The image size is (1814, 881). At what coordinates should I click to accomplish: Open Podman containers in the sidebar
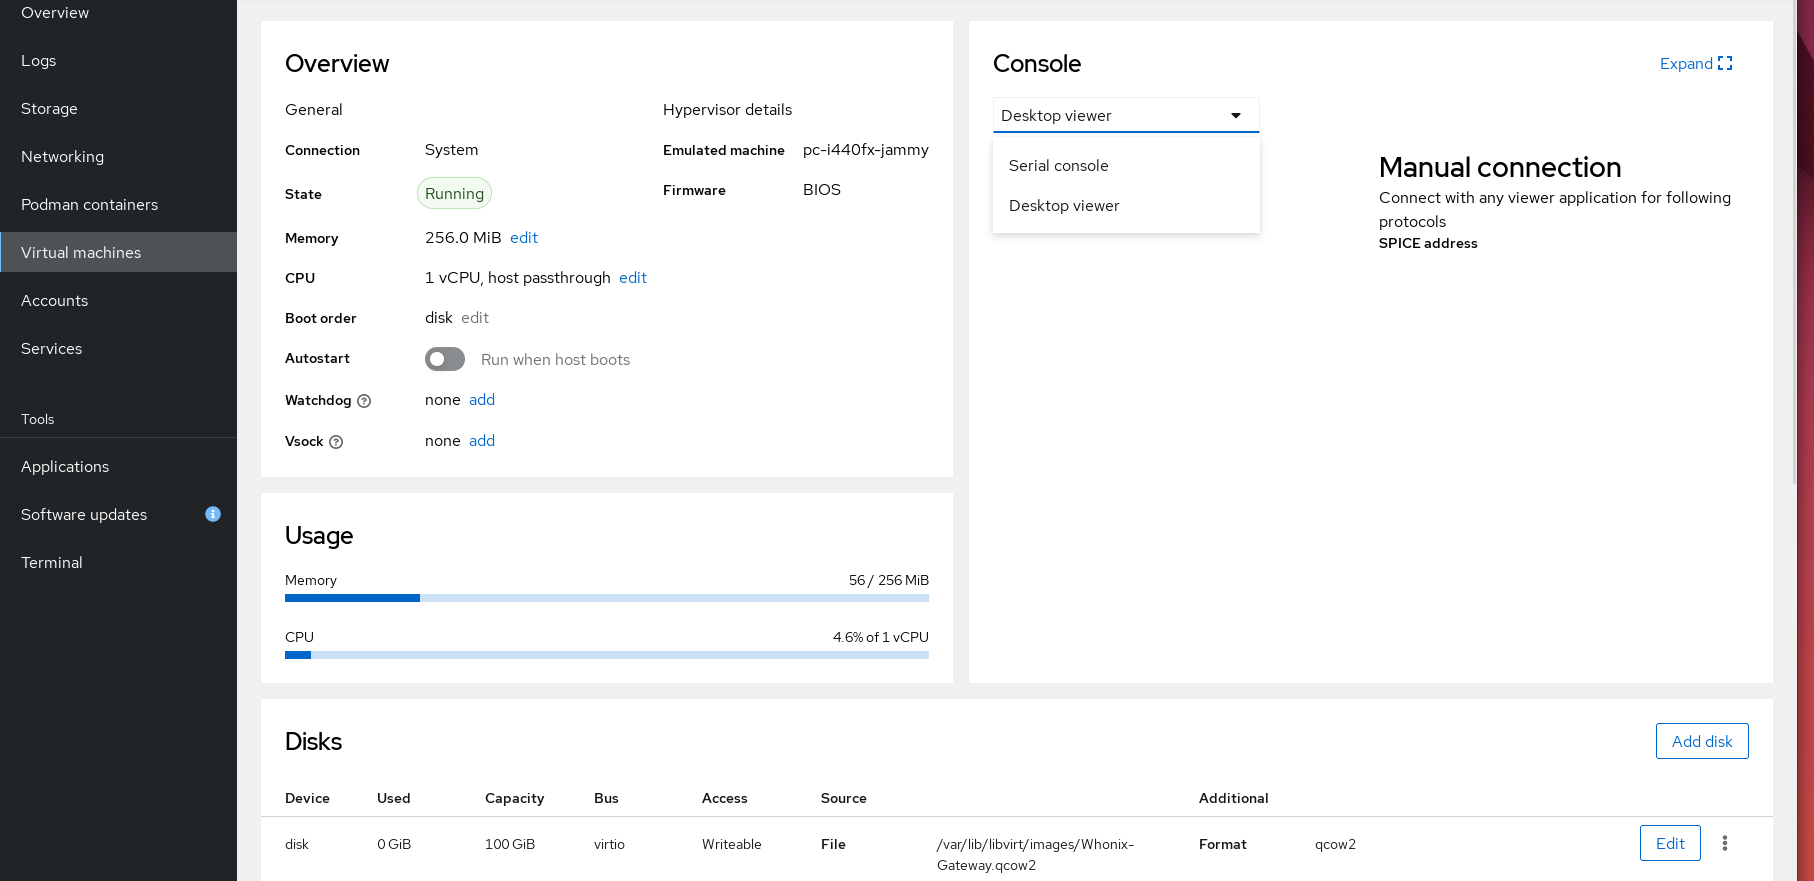point(89,205)
